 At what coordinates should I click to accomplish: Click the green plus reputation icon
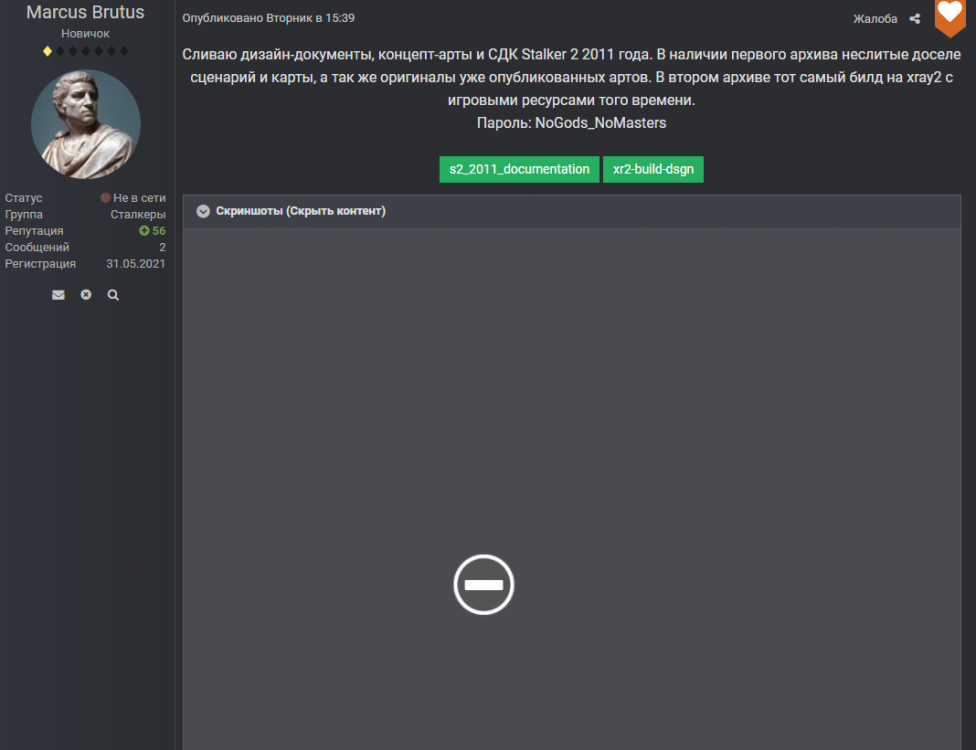[146, 230]
